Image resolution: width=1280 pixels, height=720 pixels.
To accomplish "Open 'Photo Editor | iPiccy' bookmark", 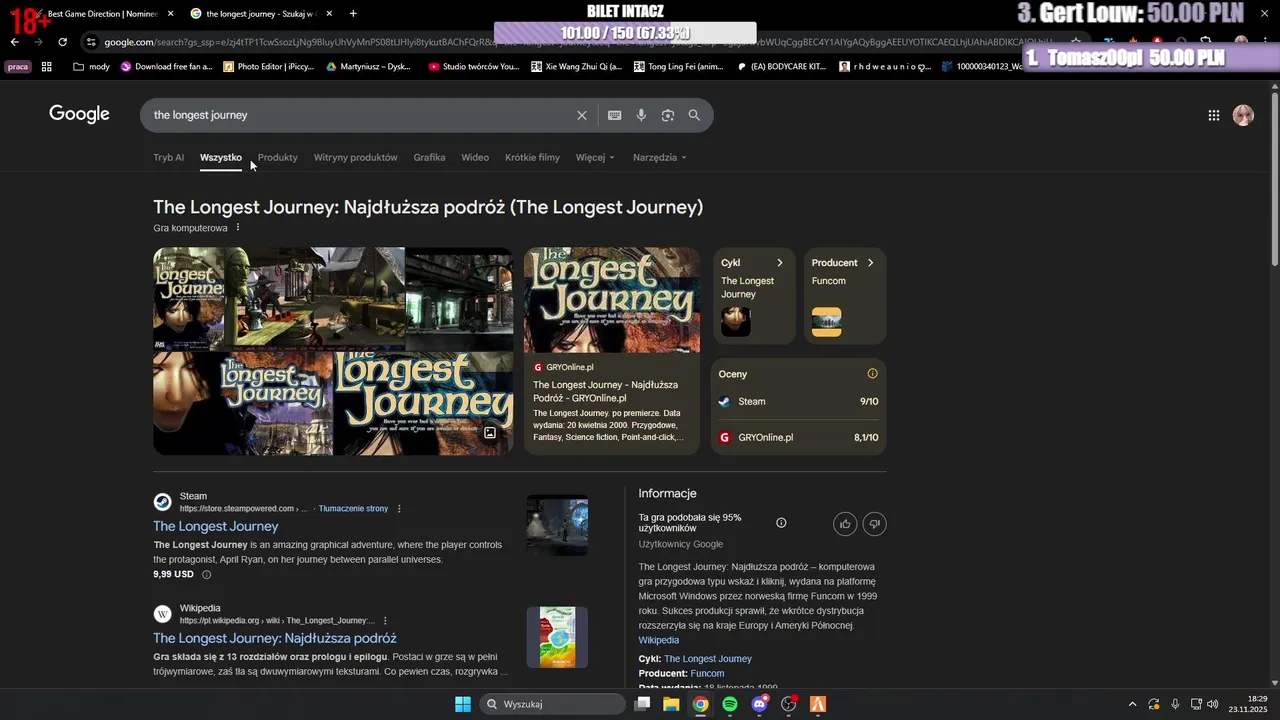I will 268,67.
